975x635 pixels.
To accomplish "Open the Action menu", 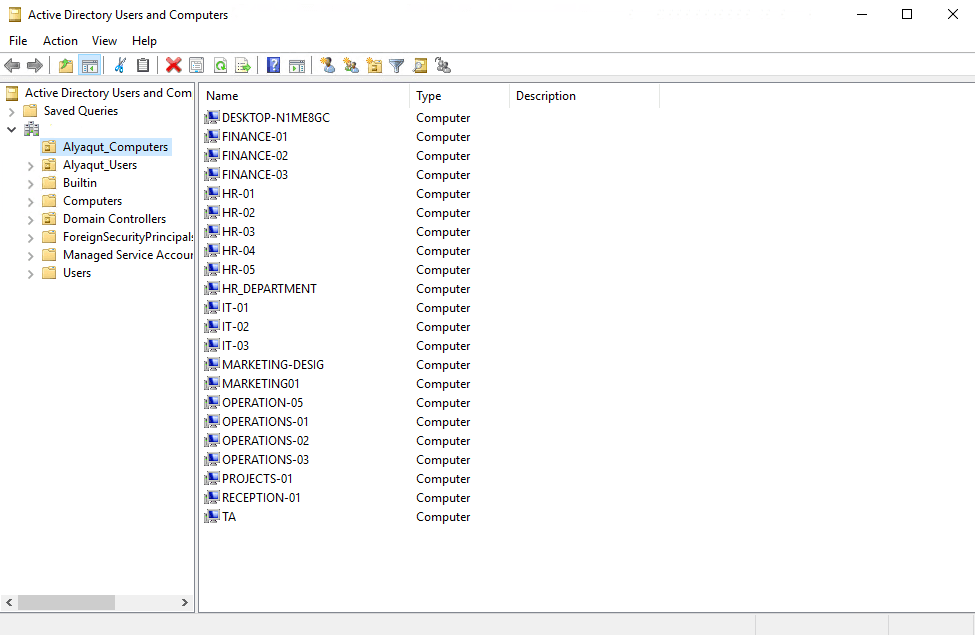I will 60,40.
